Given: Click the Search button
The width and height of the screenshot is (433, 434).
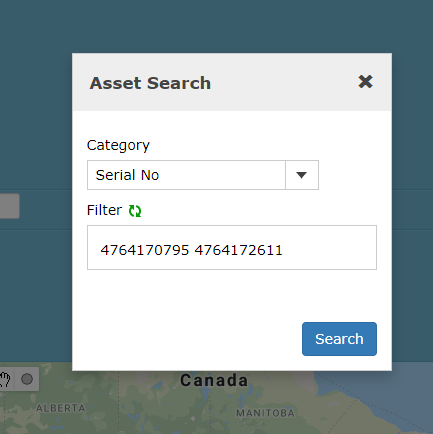Looking at the screenshot, I should [x=339, y=339].
